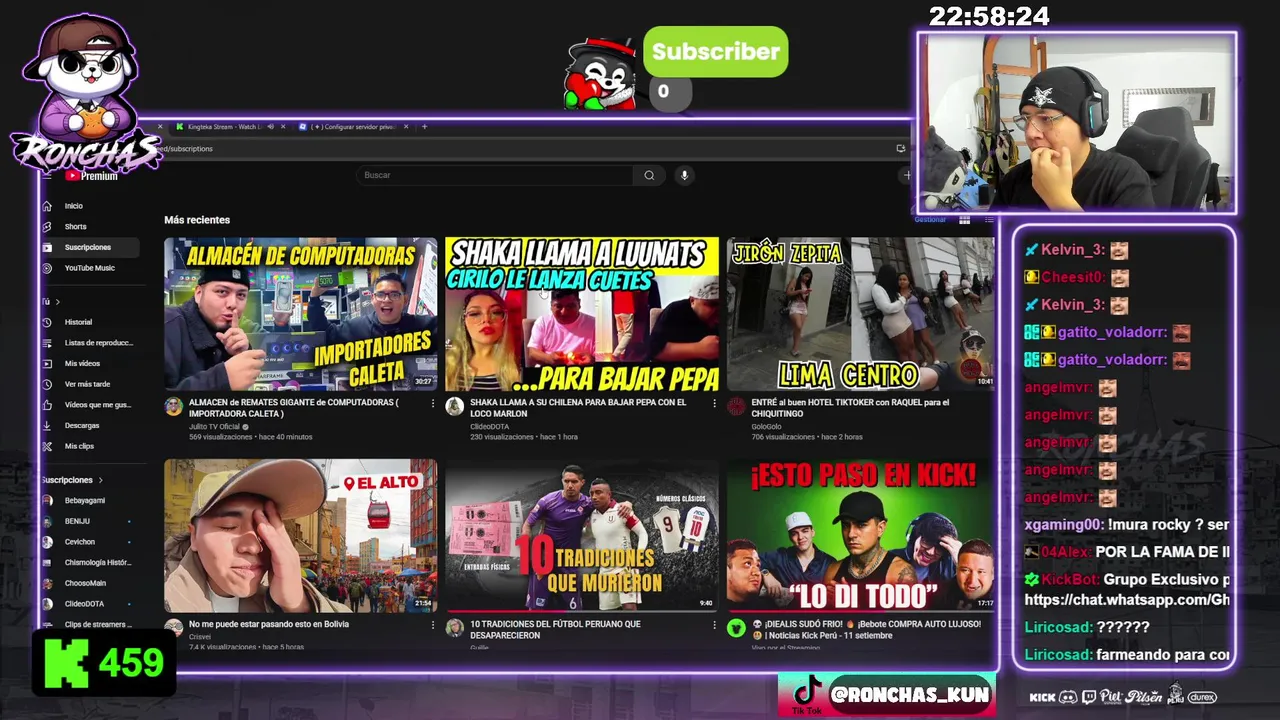Click the YouTube Premium logo
The width and height of the screenshot is (1280, 720).
tap(91, 176)
